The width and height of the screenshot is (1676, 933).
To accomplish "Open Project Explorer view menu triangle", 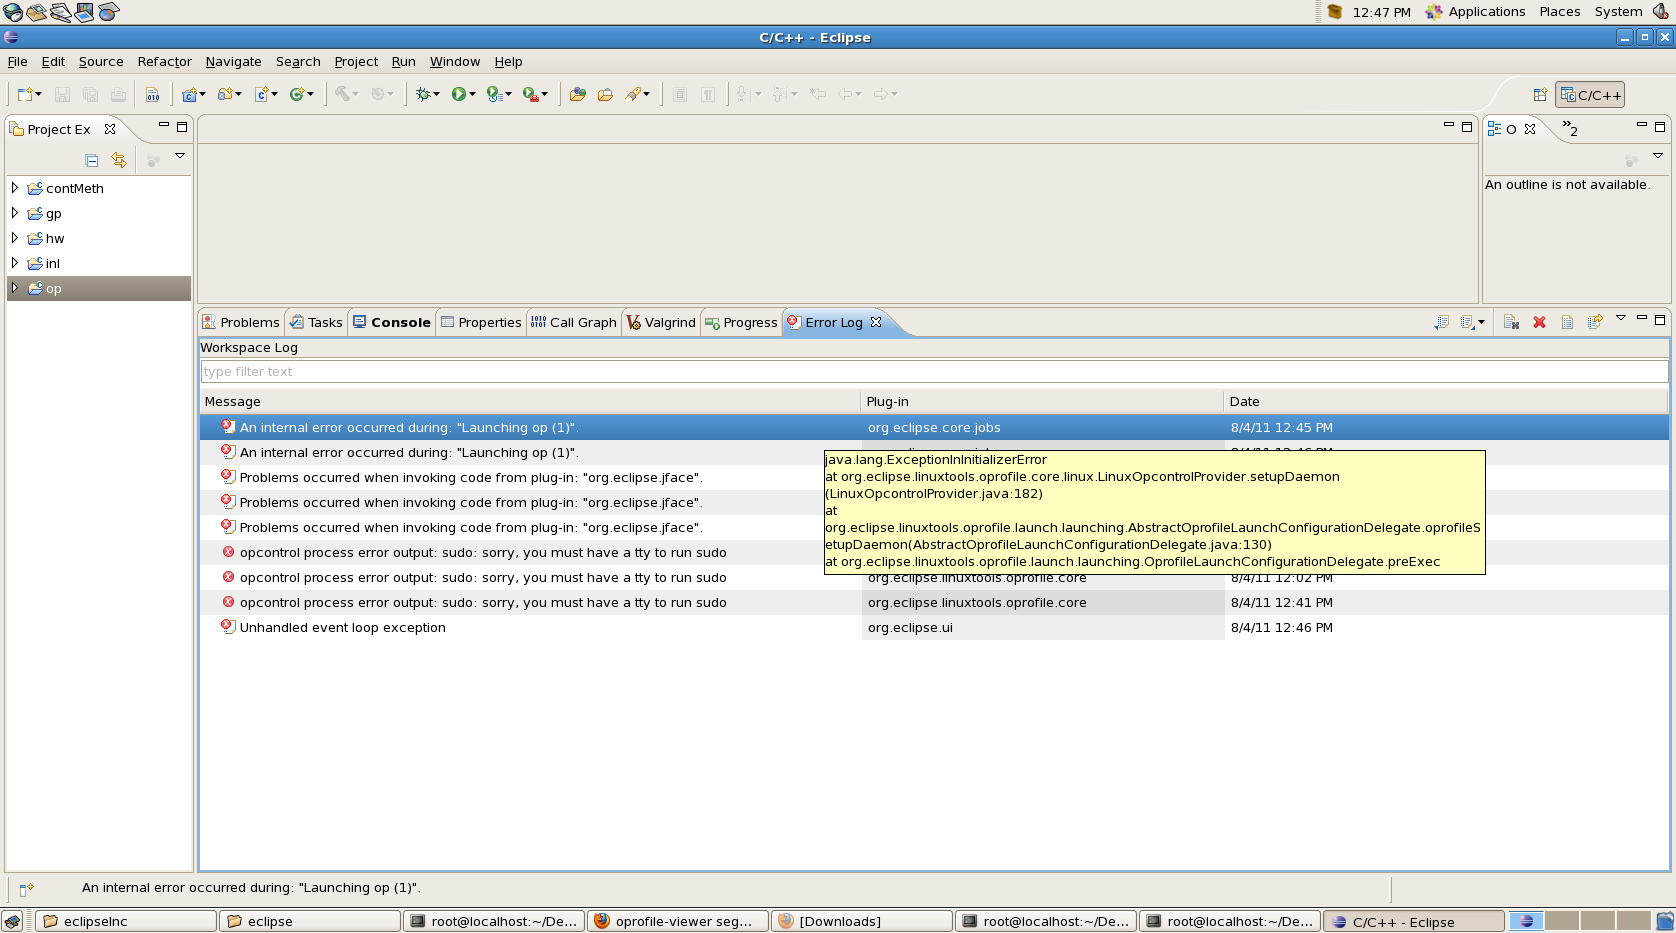I will (180, 155).
